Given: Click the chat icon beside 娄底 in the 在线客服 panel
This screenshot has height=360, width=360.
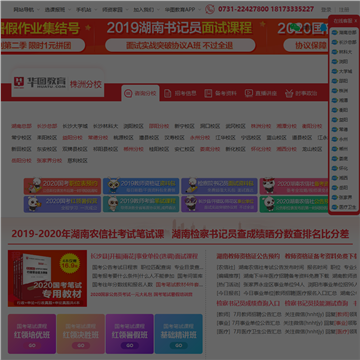Looking at the screenshot, I should [x=335, y=159].
